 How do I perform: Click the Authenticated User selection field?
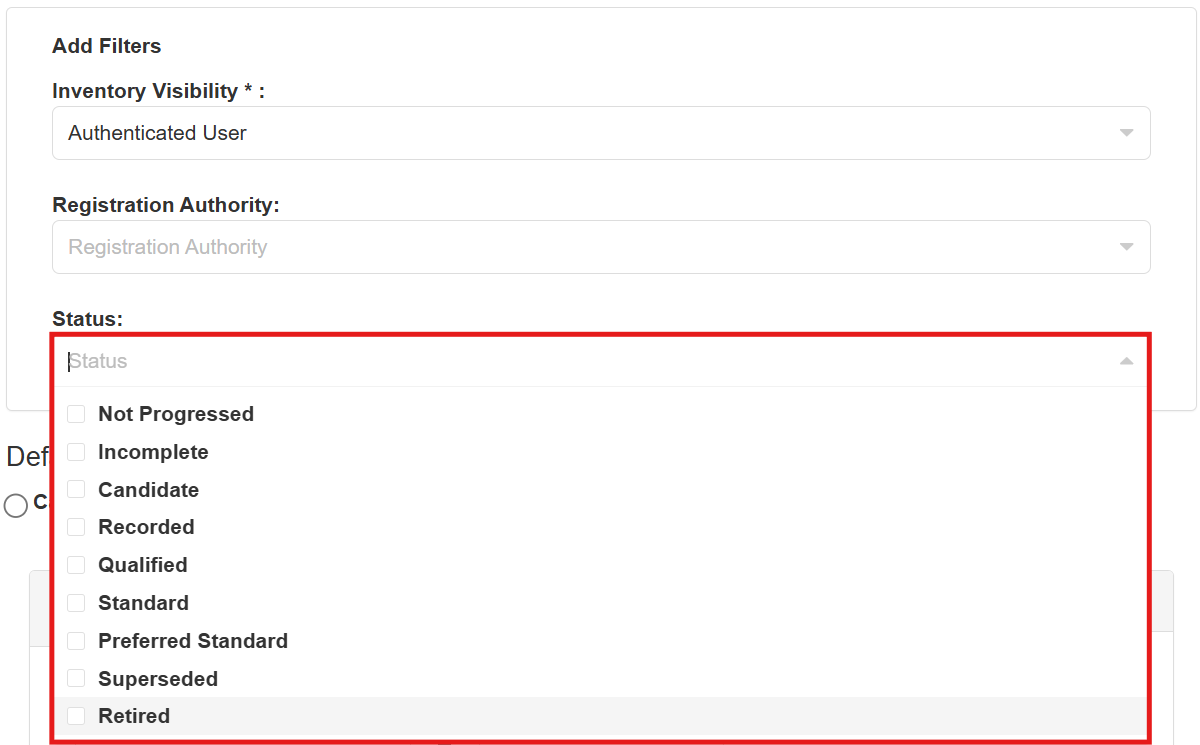580,133
